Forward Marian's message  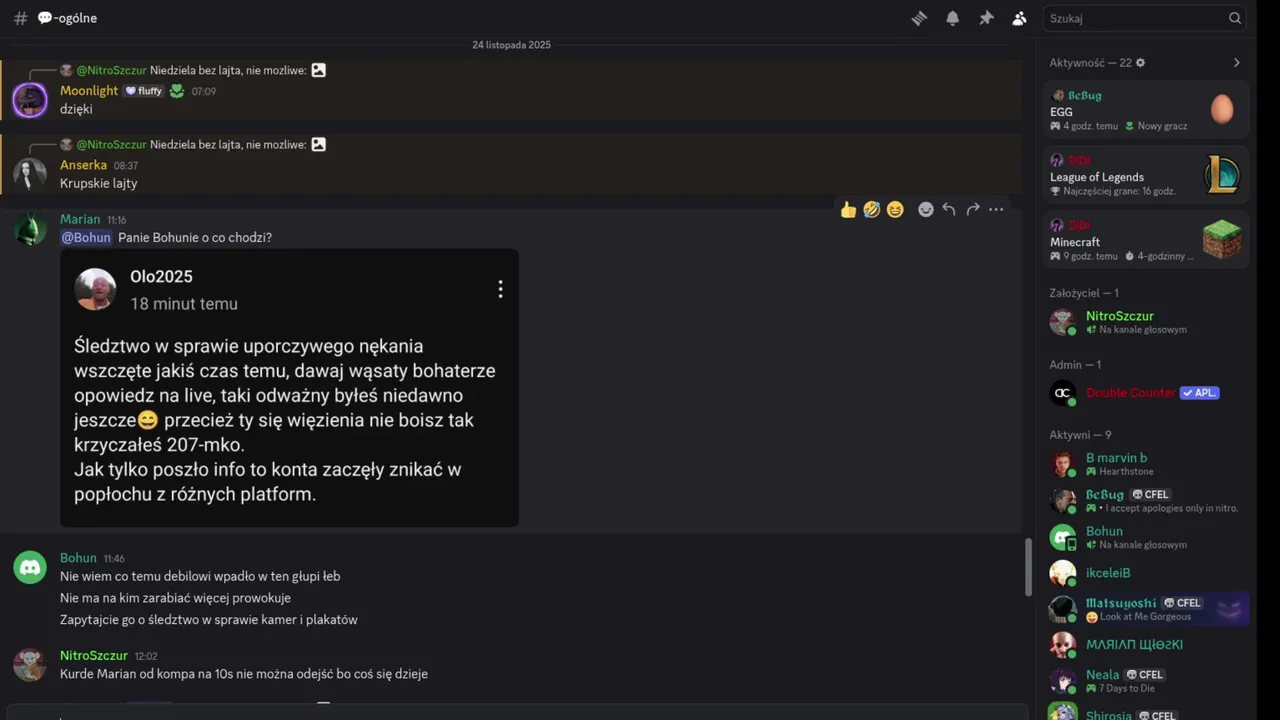point(972,209)
